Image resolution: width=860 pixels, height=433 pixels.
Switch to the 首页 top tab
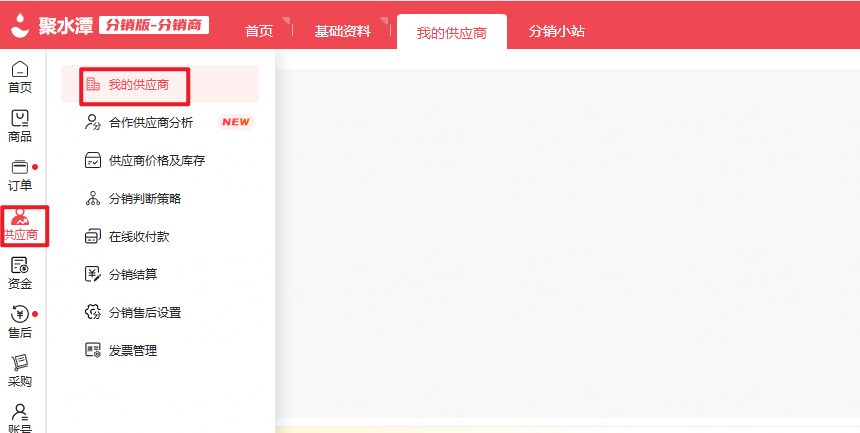point(259,31)
